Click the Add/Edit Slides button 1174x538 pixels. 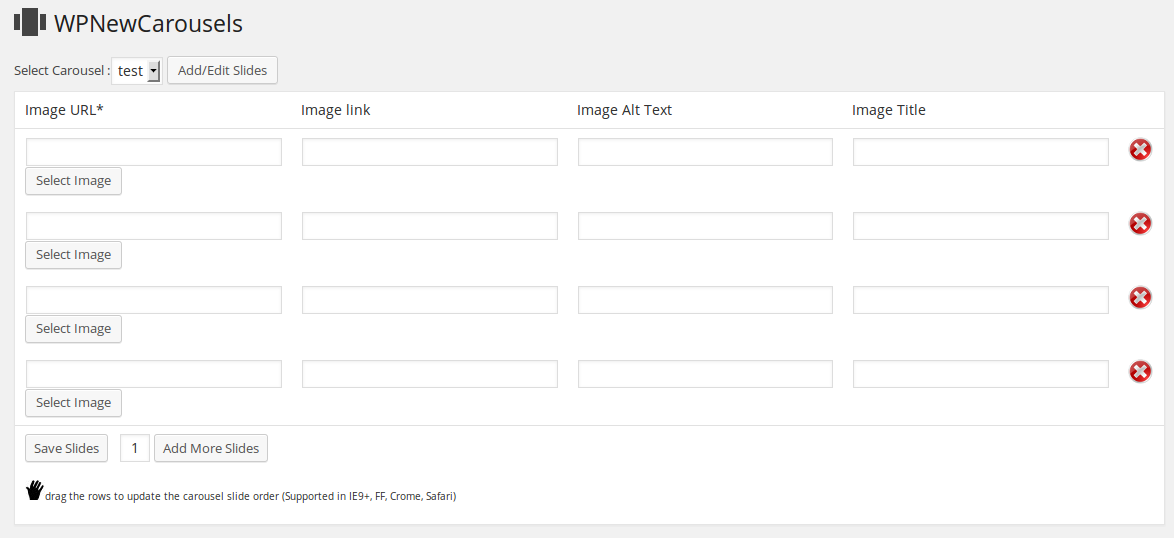[x=222, y=70]
